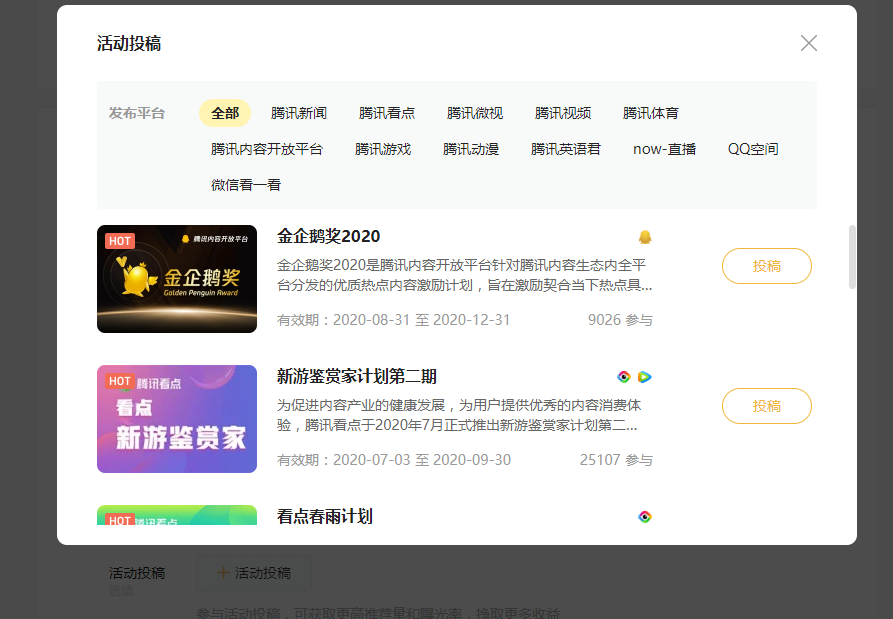Filter by 腾讯新闻 platform
This screenshot has height=619, width=893.
pos(299,113)
